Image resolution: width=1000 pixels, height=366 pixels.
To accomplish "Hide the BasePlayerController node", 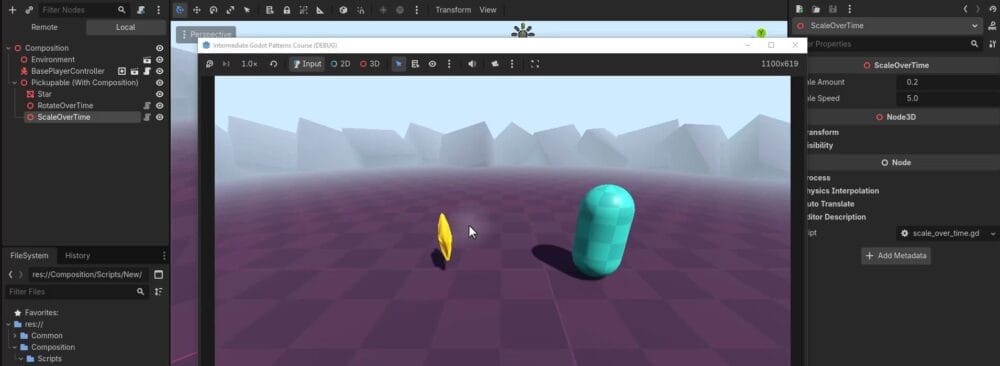I will (159, 71).
